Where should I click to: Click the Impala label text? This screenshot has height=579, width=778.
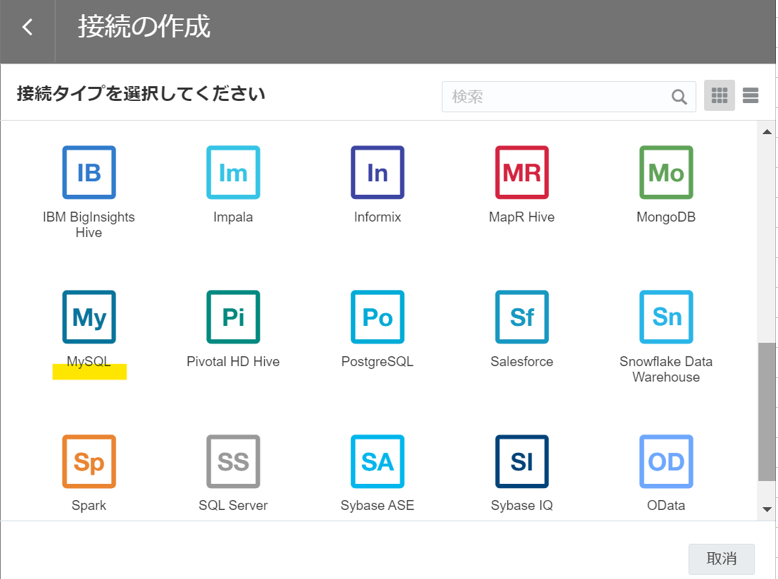point(233,217)
